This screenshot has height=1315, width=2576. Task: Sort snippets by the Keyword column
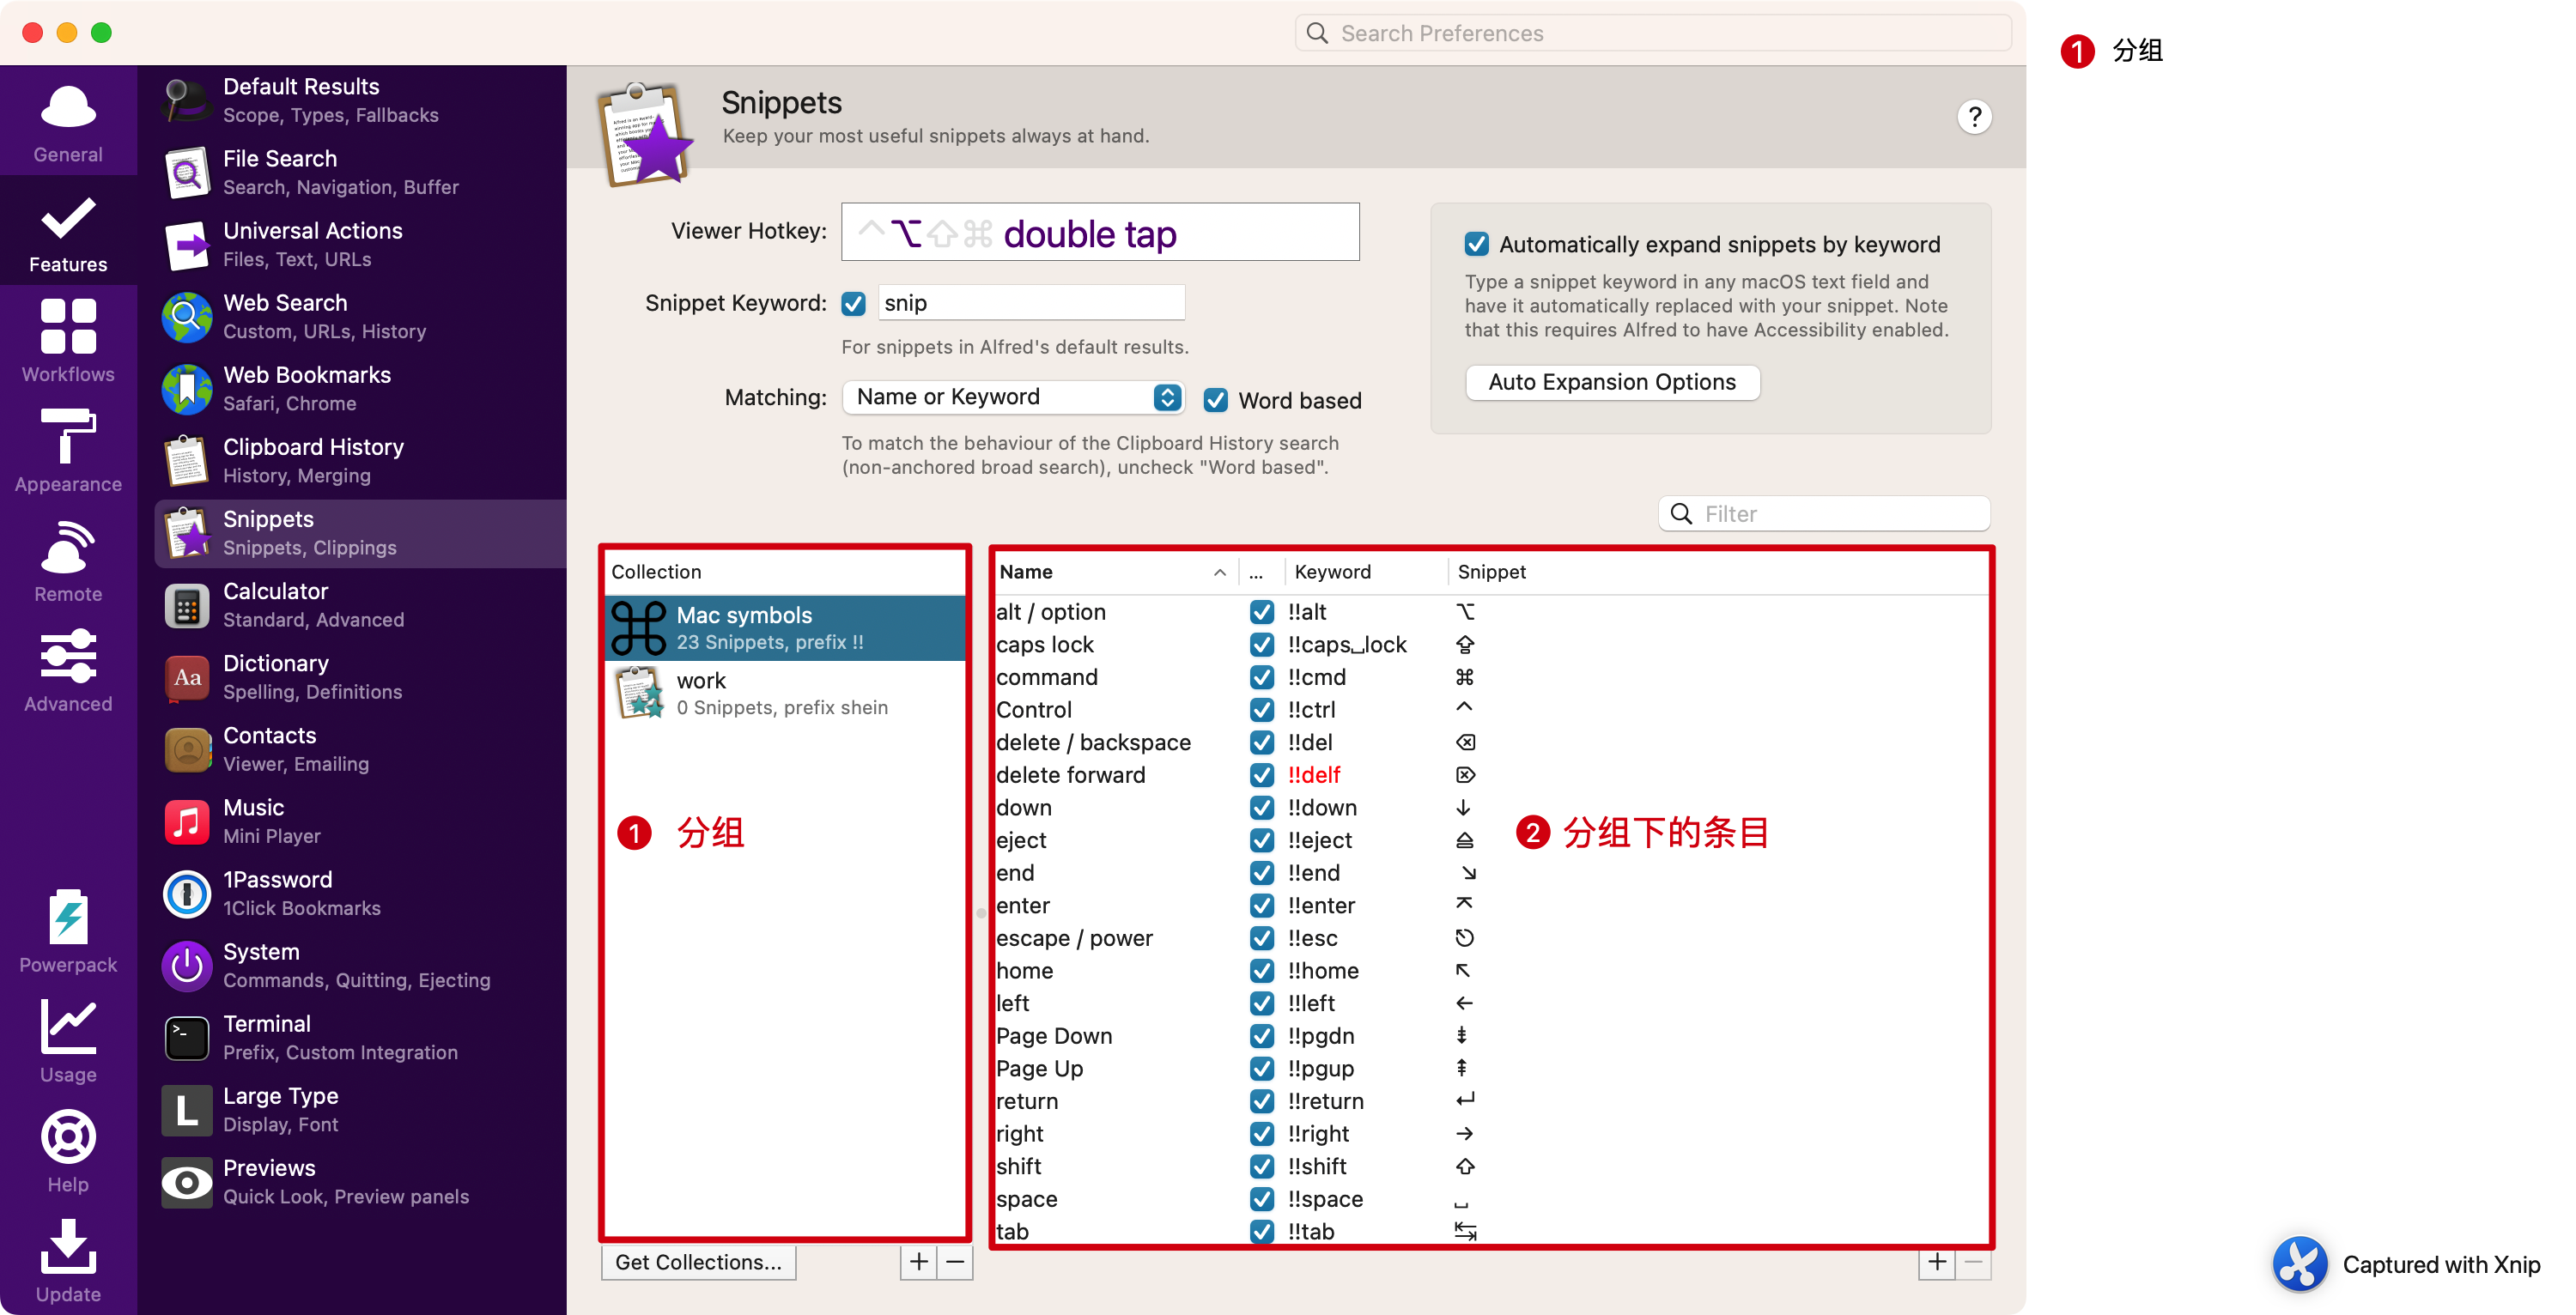point(1332,572)
